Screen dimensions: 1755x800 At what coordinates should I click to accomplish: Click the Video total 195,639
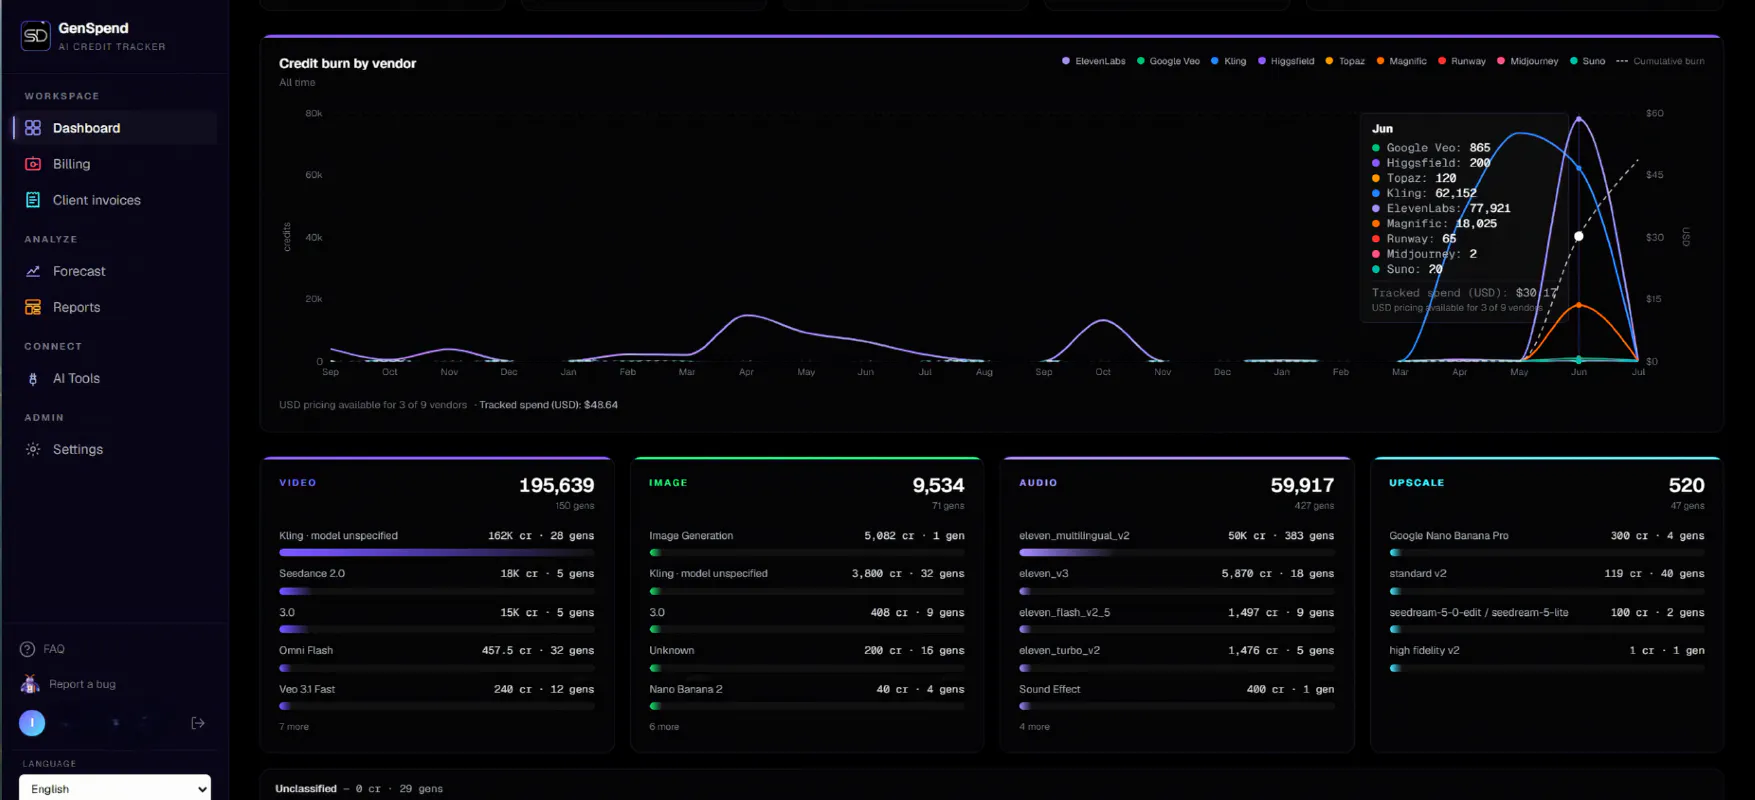pyautogui.click(x=556, y=485)
